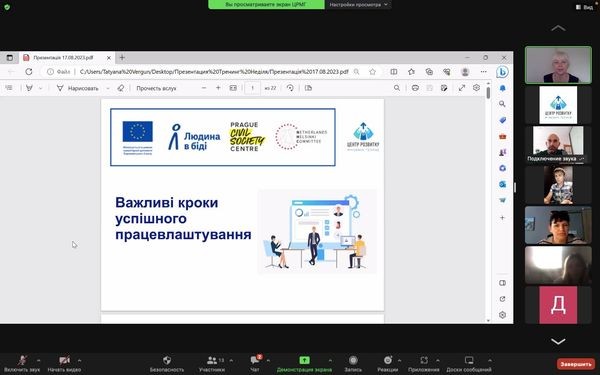600x375 pixels.
Task: Open the Безопасность shield icon
Action: 167,364
